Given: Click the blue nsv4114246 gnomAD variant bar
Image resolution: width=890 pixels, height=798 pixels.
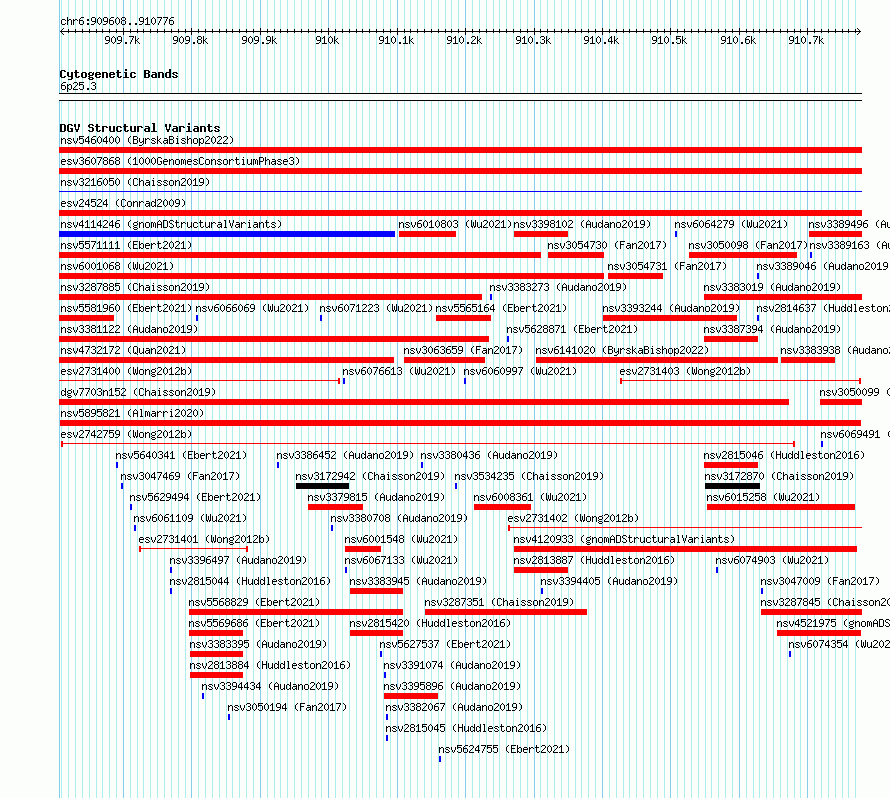Looking at the screenshot, I should click(227, 234).
